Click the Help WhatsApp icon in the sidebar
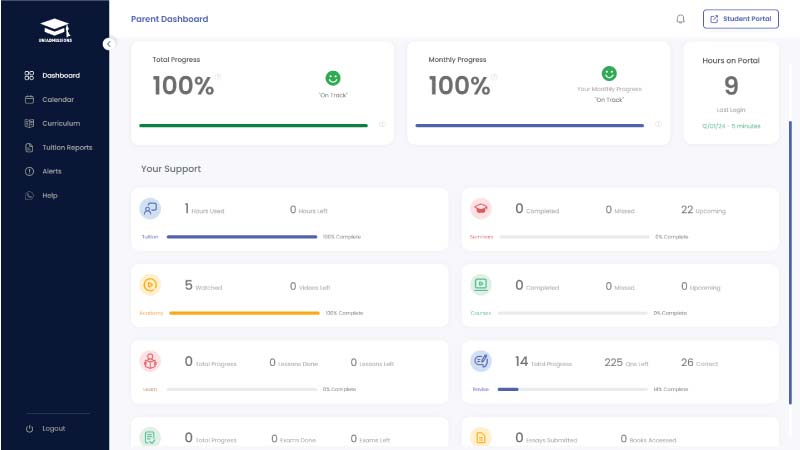 [x=30, y=195]
